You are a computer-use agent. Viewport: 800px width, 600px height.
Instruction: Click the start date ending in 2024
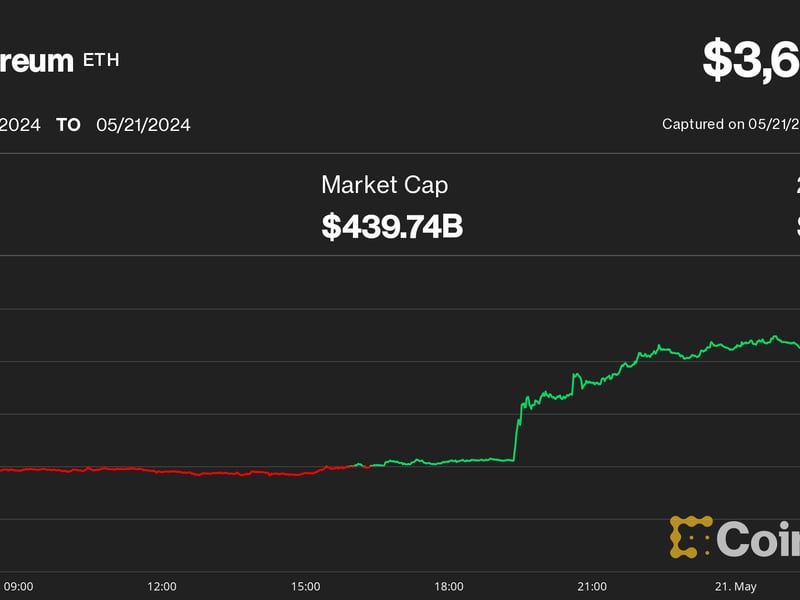click(20, 125)
